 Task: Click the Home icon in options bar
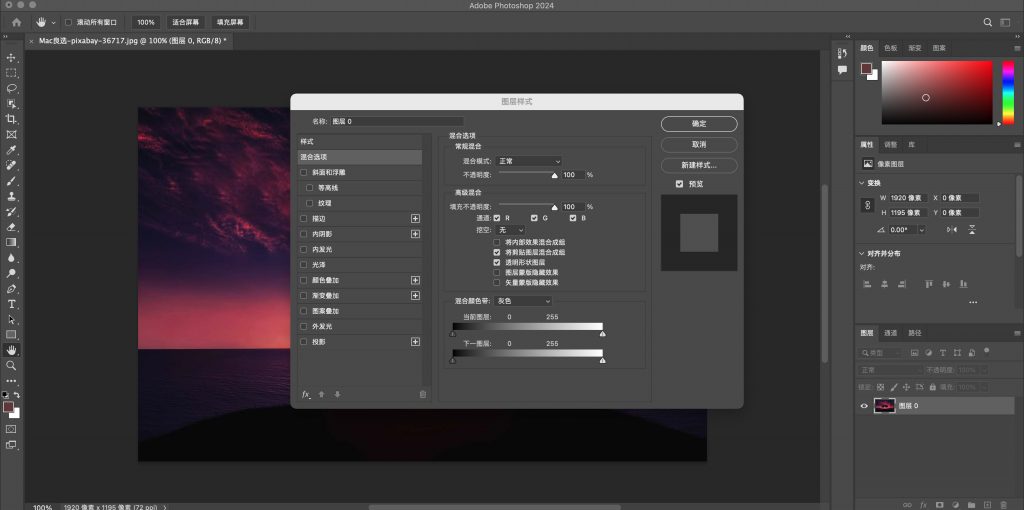coord(16,22)
